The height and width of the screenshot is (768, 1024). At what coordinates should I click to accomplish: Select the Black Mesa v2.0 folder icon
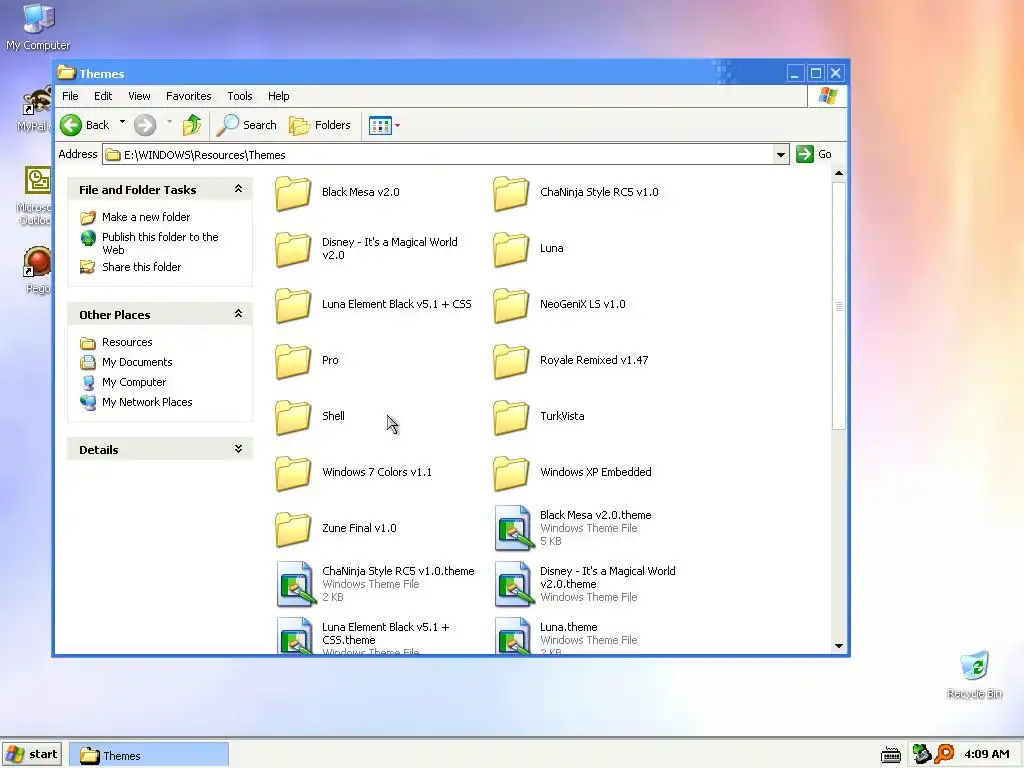pyautogui.click(x=293, y=193)
